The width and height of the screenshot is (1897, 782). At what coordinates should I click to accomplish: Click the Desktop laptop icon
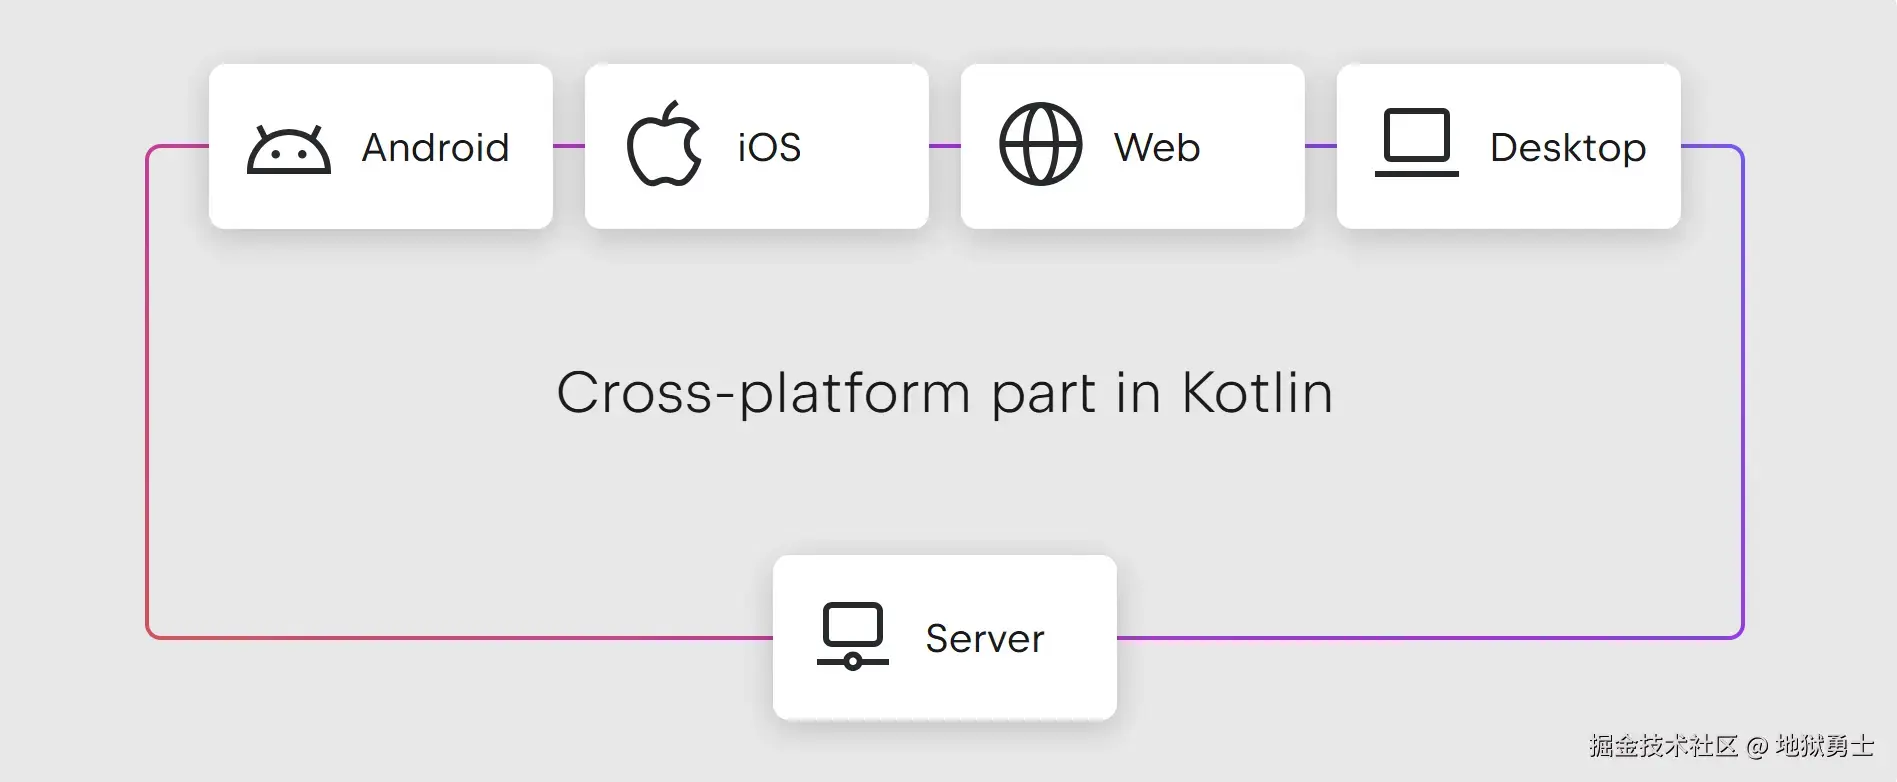(x=1417, y=142)
